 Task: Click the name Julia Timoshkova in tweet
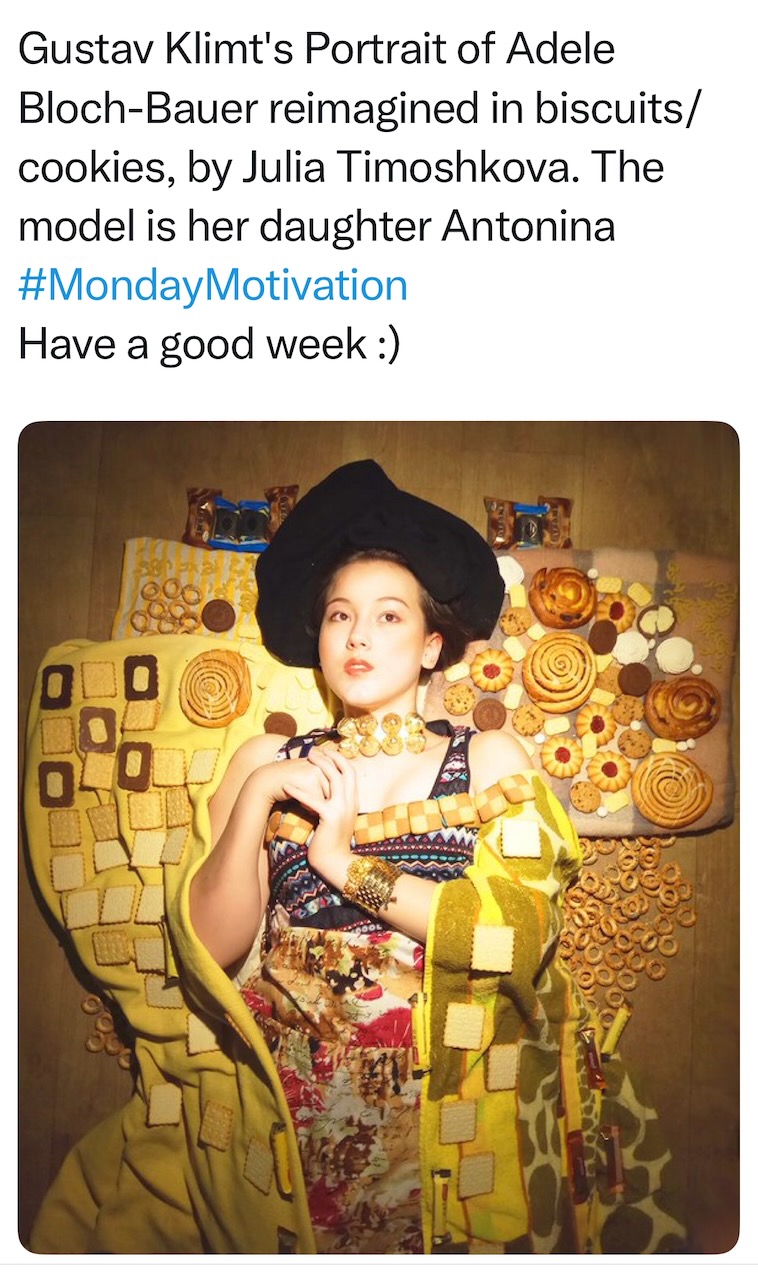pos(406,167)
